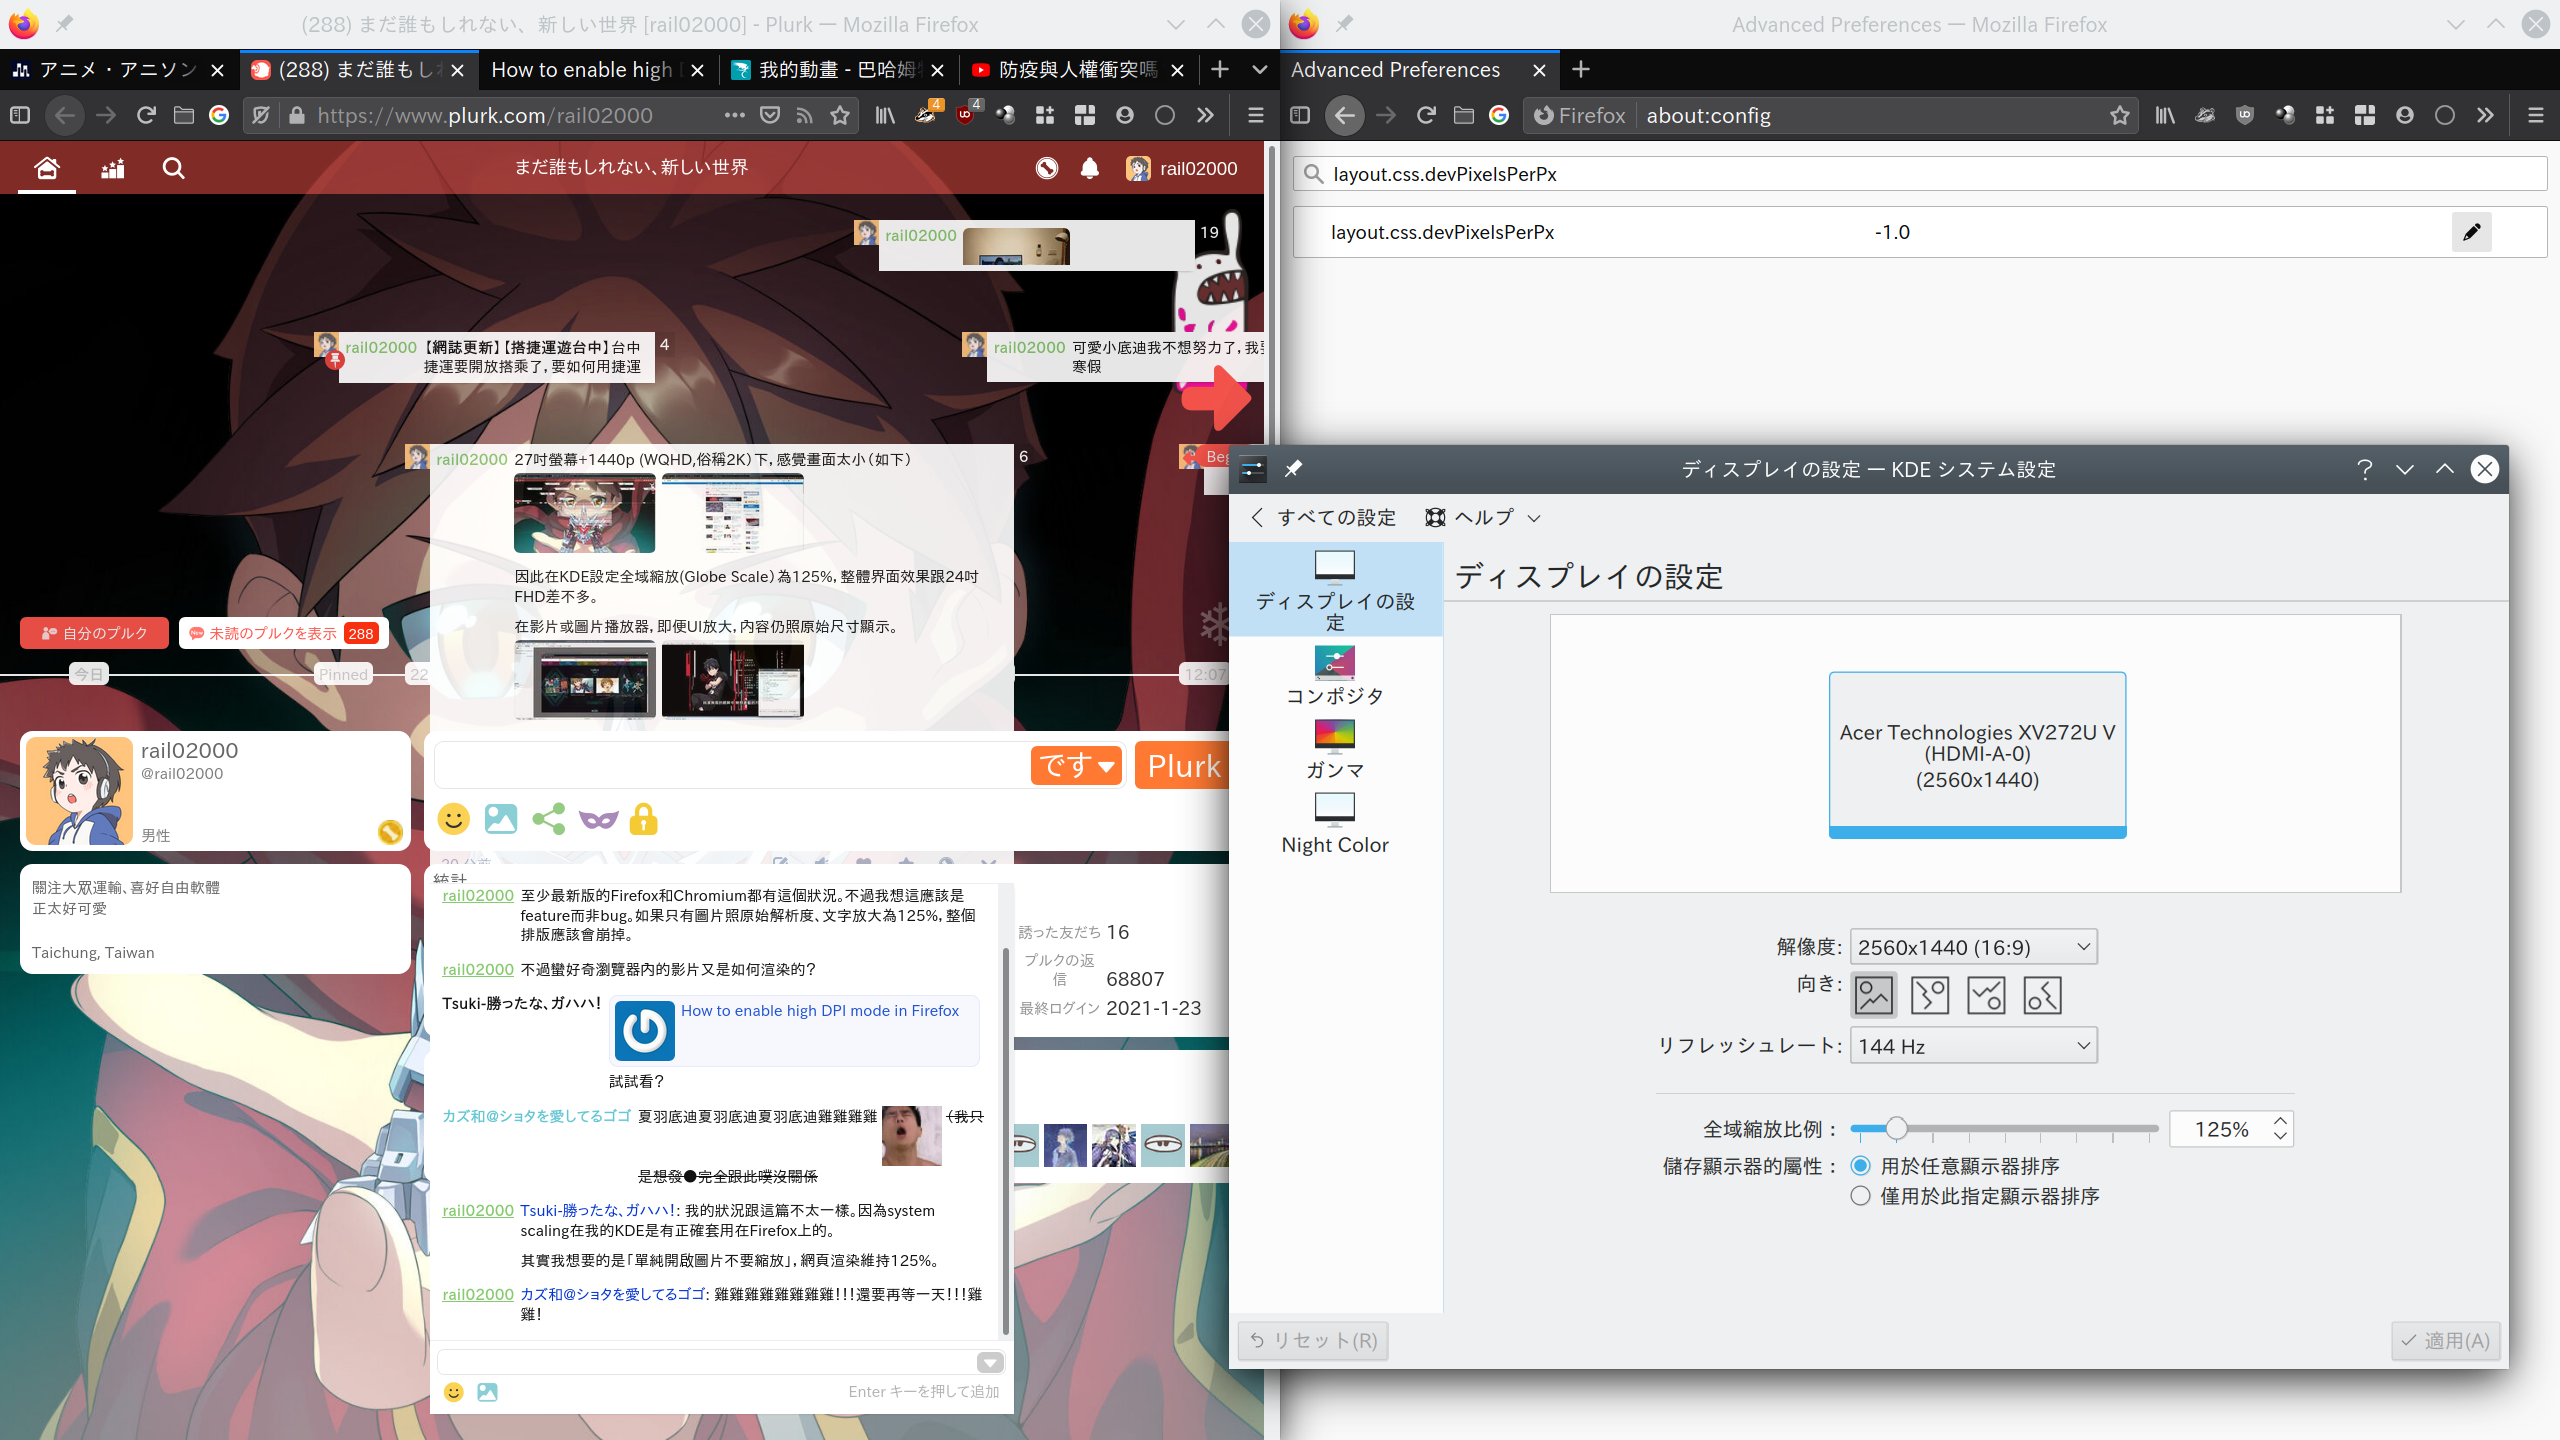Click 自分のプルク filter button
The width and height of the screenshot is (2560, 1440).
click(94, 633)
